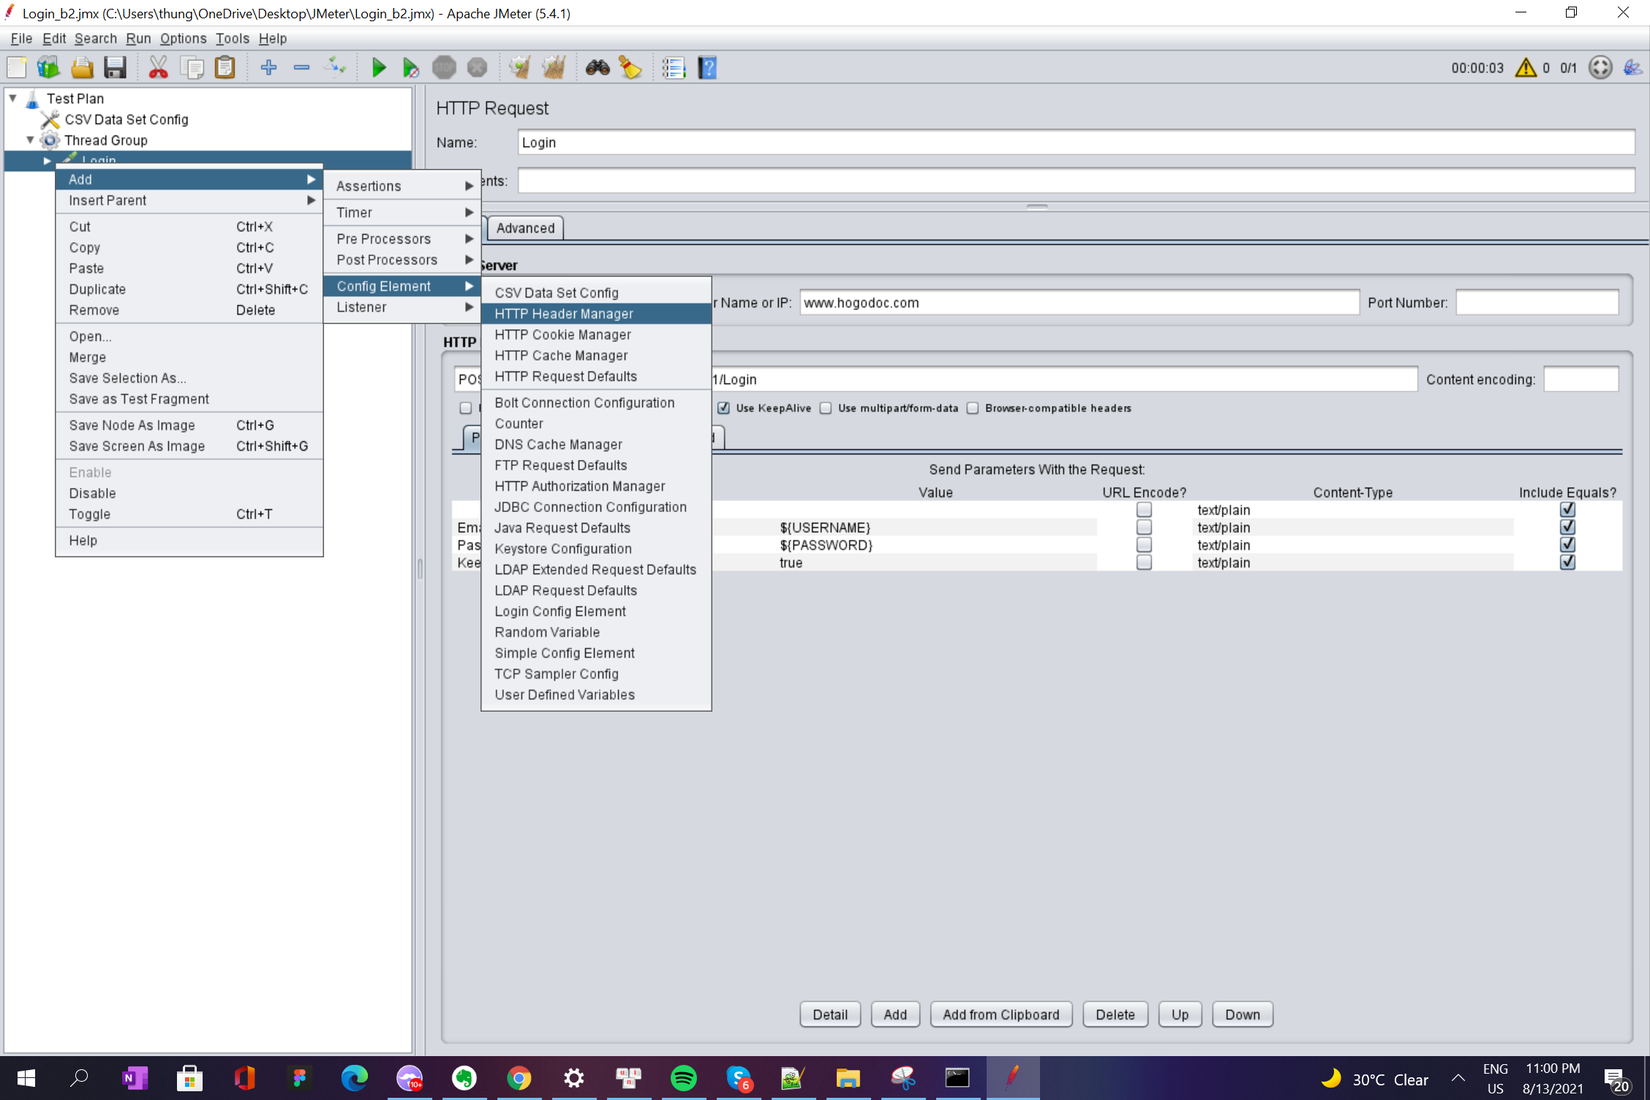This screenshot has height=1100, width=1650.
Task: Click the Save floppy disk icon
Action: pos(115,68)
